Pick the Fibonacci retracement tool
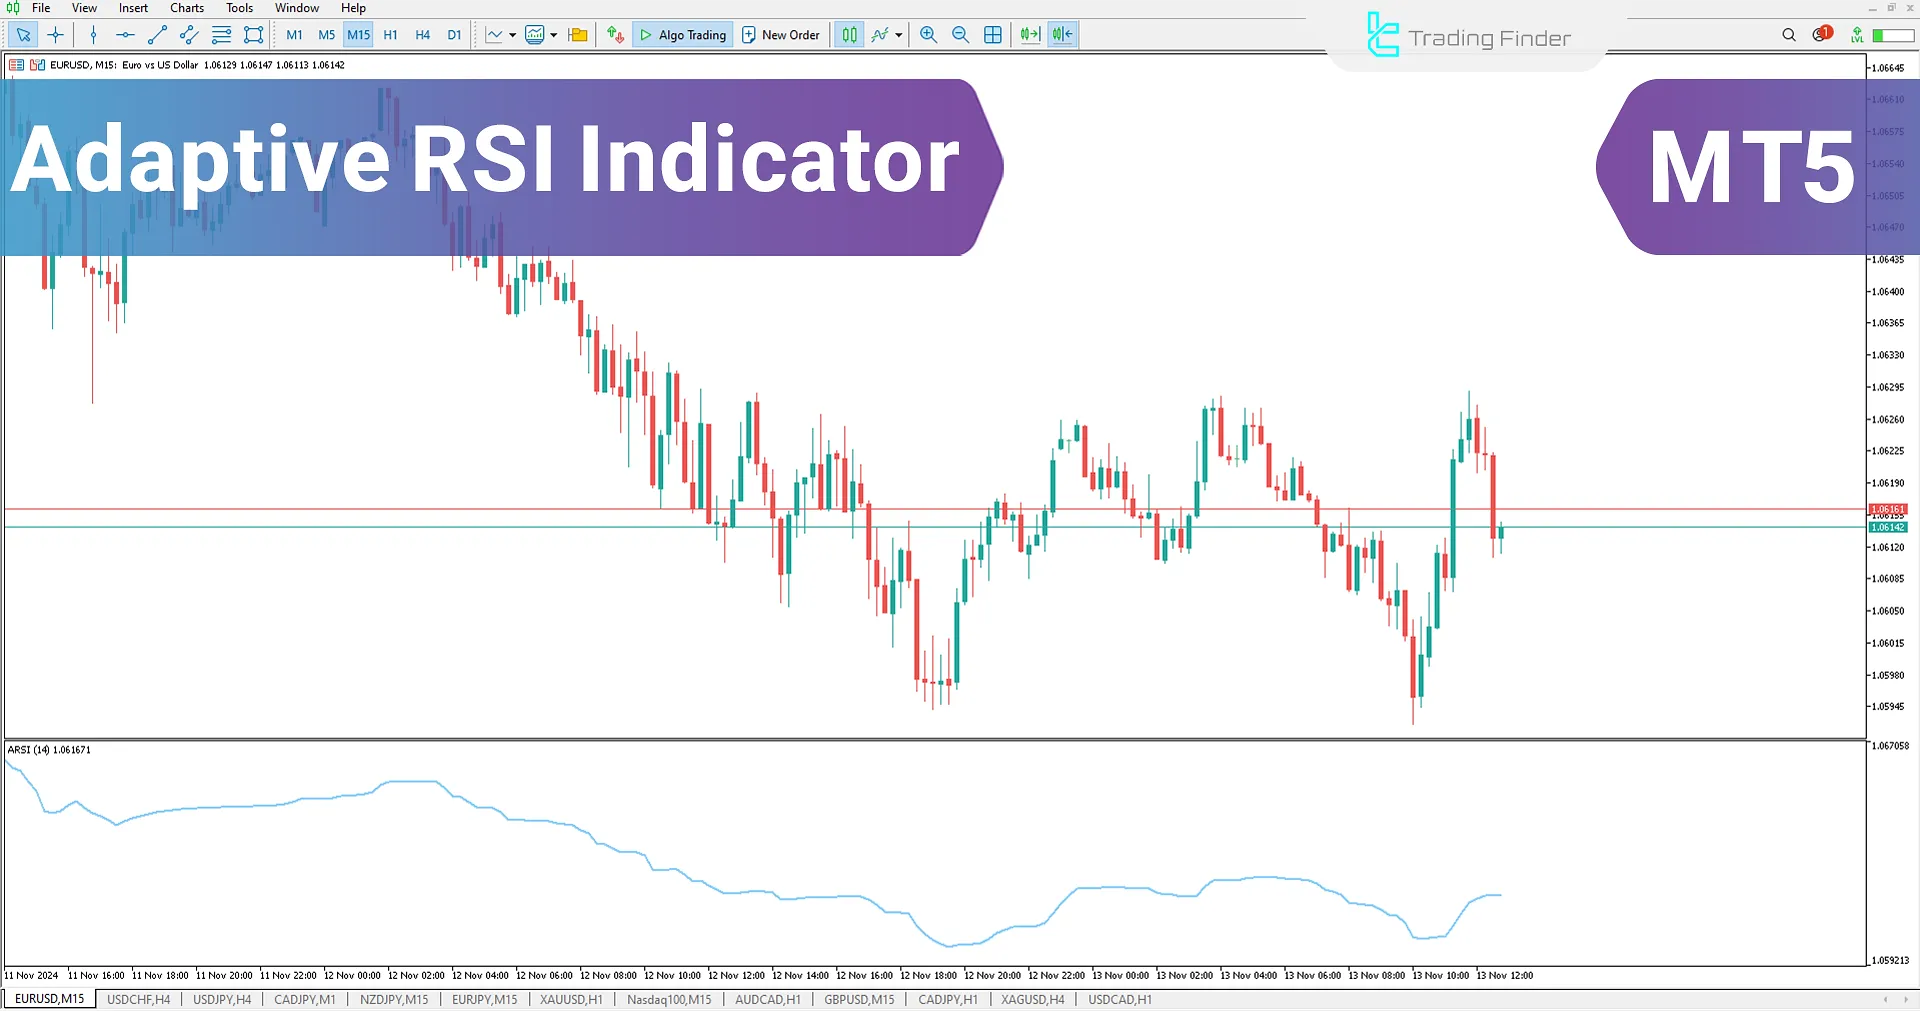Screen dimensions: 1920x1011 (x=221, y=35)
